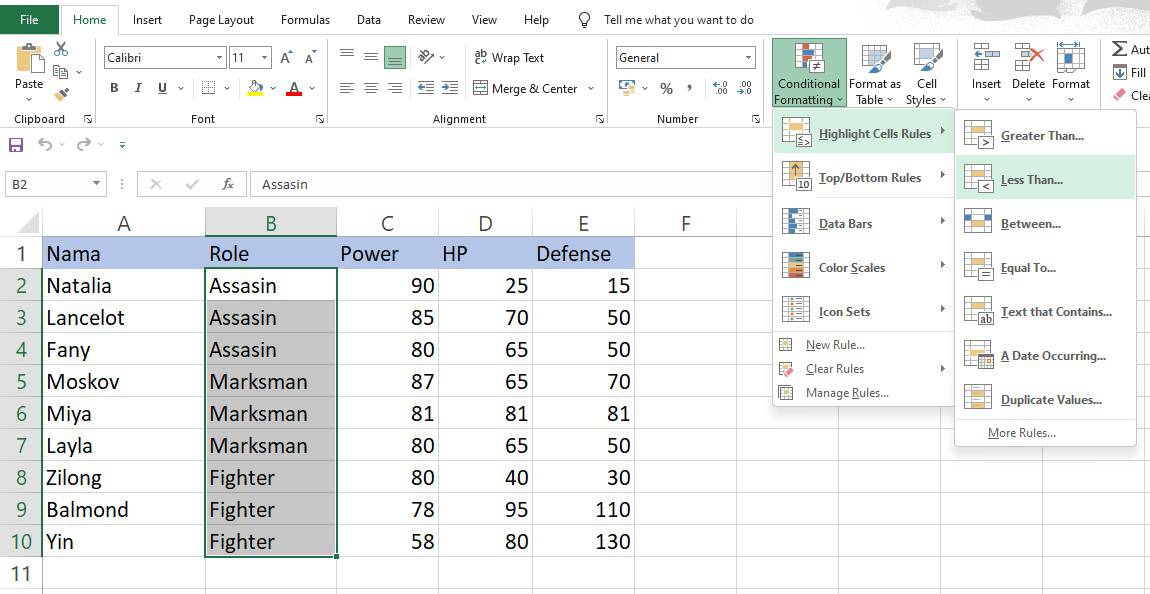The height and width of the screenshot is (594, 1150).
Task: Open Top/Bottom Rules submenu
Action: 864,177
